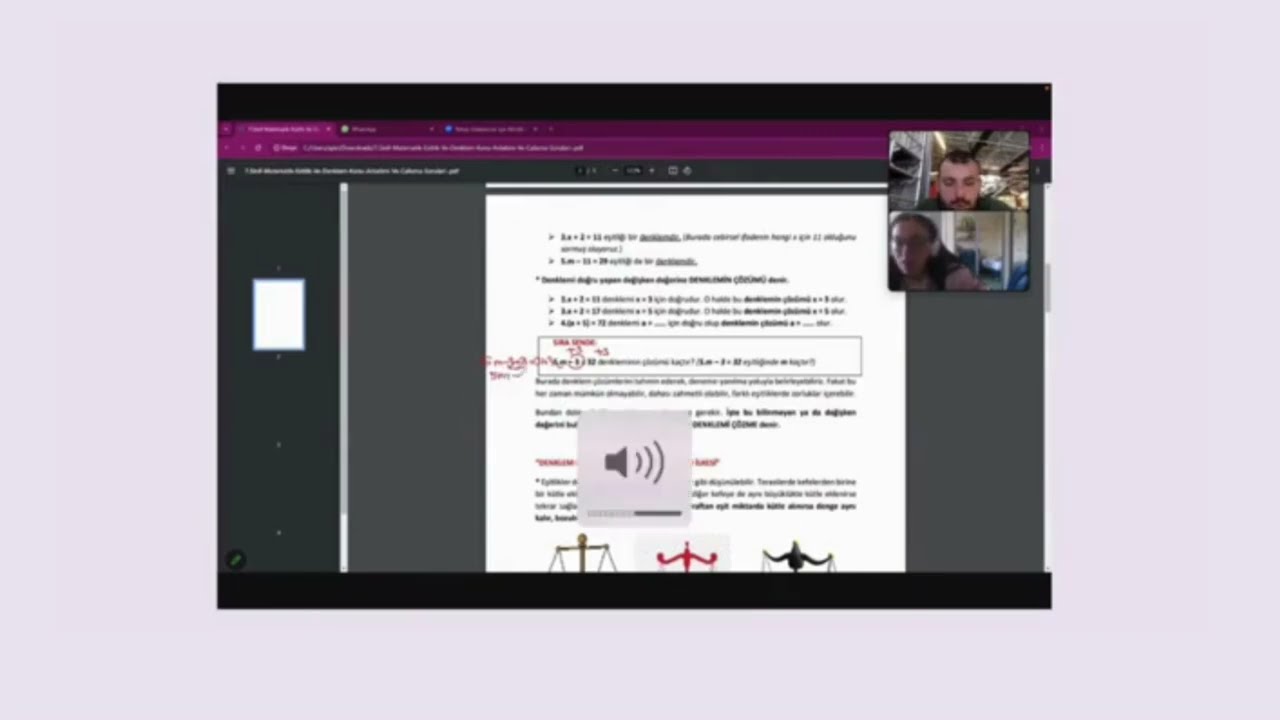The width and height of the screenshot is (1280, 720).
Task: Click the red 'DENKLEM' section heading
Action: 627,462
